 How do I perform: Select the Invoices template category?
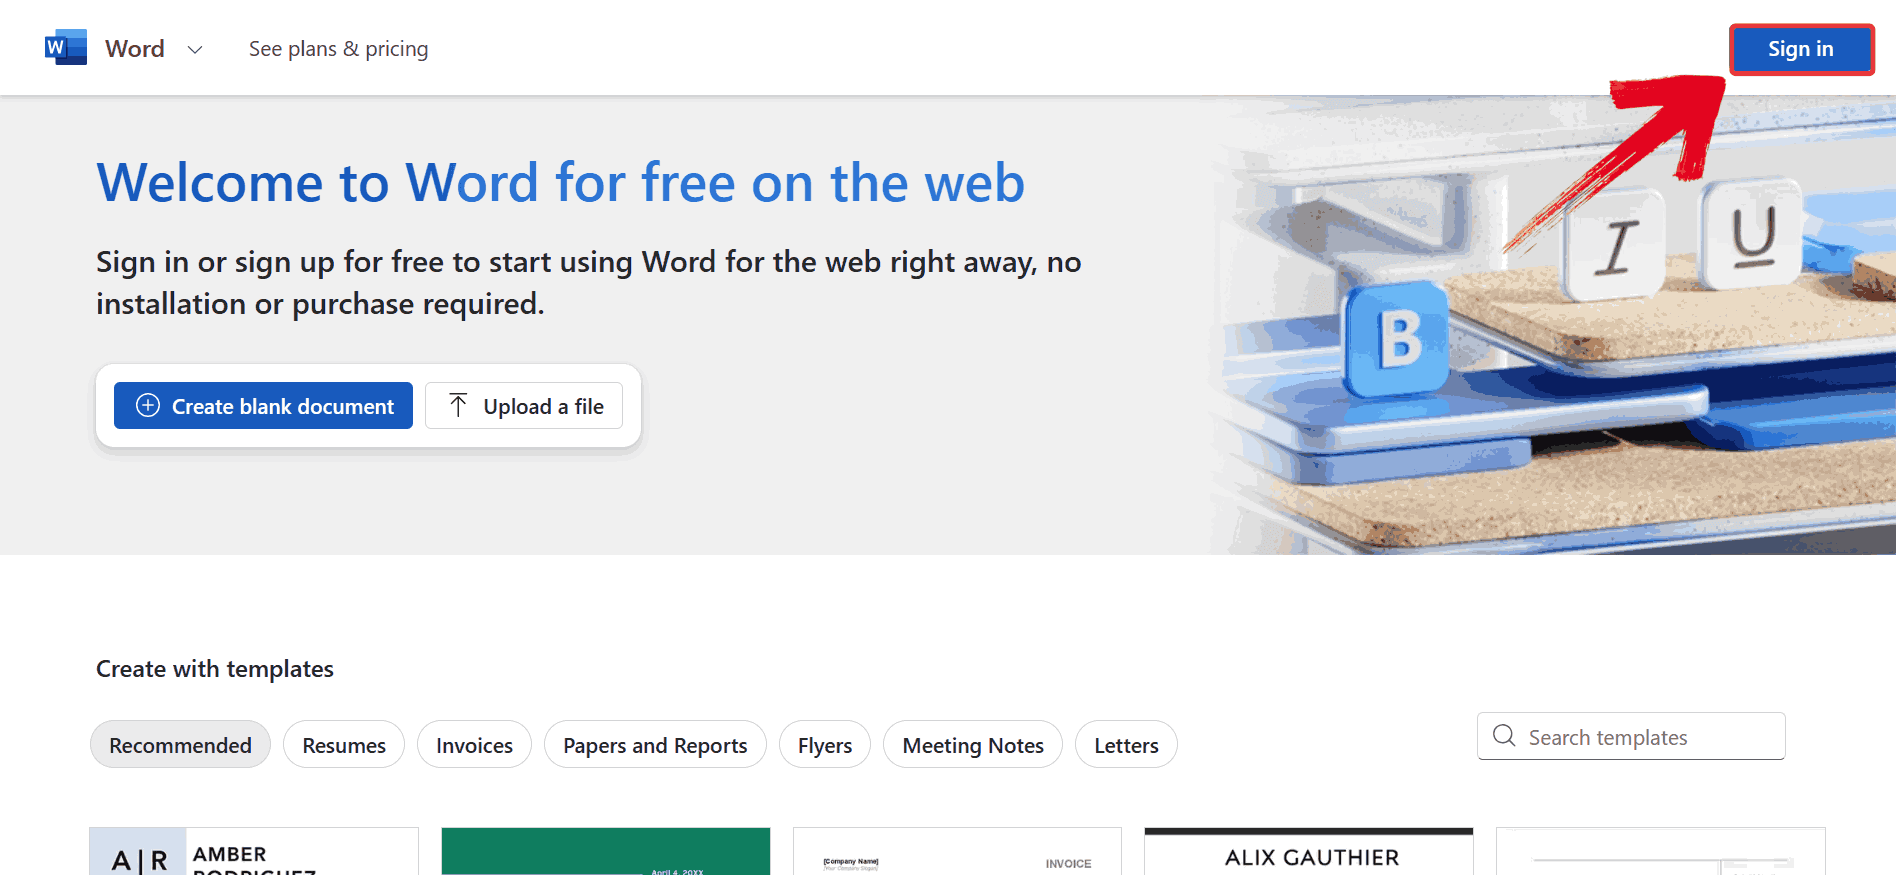[474, 745]
